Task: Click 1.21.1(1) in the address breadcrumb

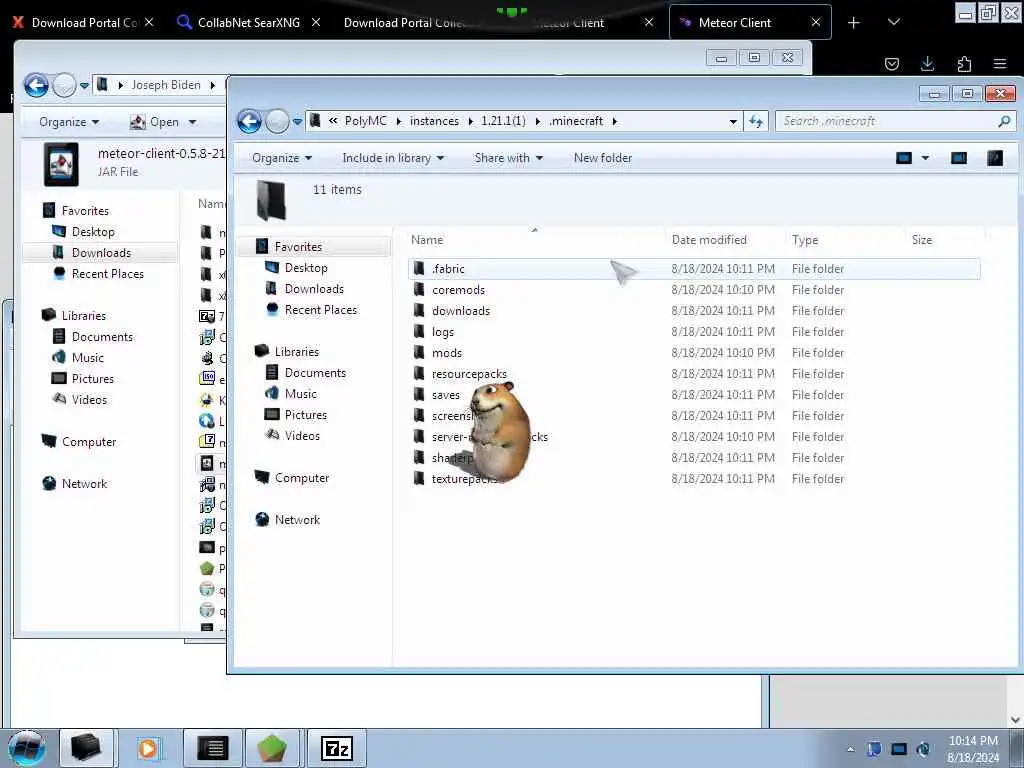Action: click(503, 121)
